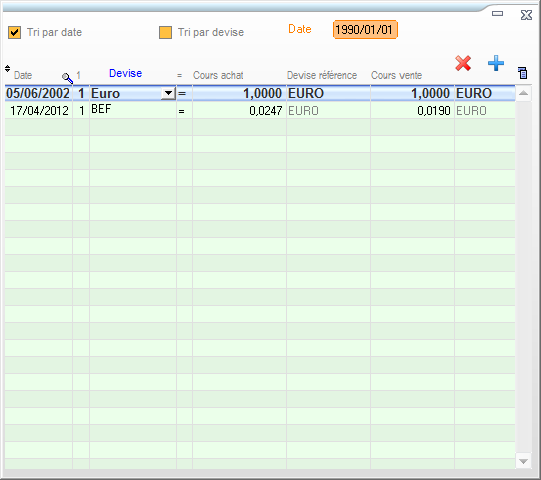The height and width of the screenshot is (480, 541).
Task: Click the 0,0190 sale rate cell
Action: coord(412,110)
